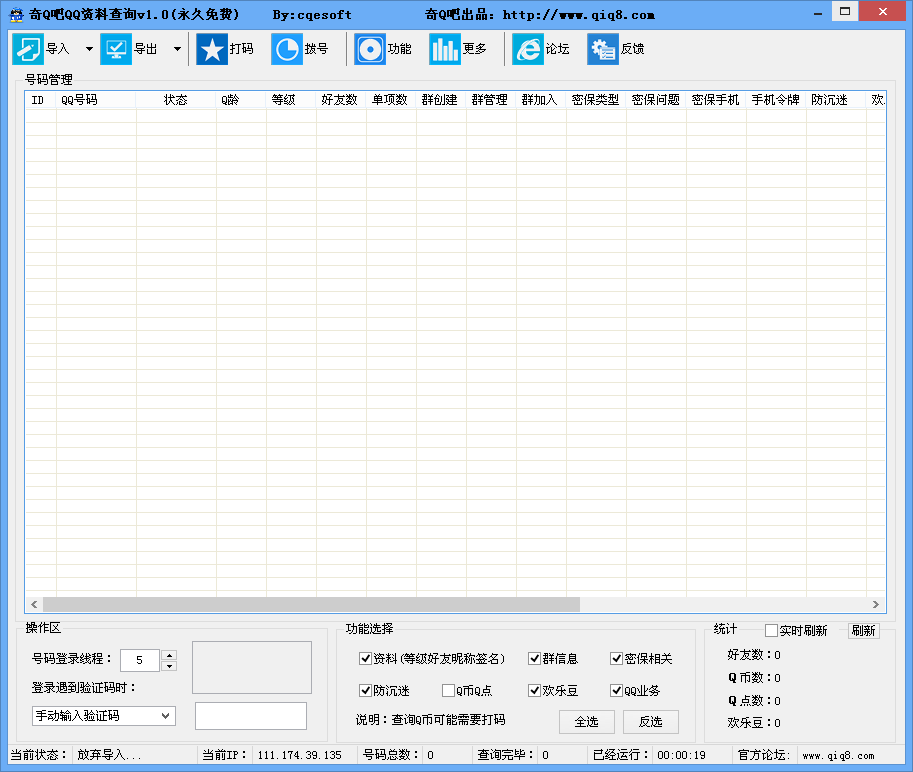This screenshot has width=913, height=772.
Task: Click the horizontal scrollbar of the table
Action: pos(311,605)
